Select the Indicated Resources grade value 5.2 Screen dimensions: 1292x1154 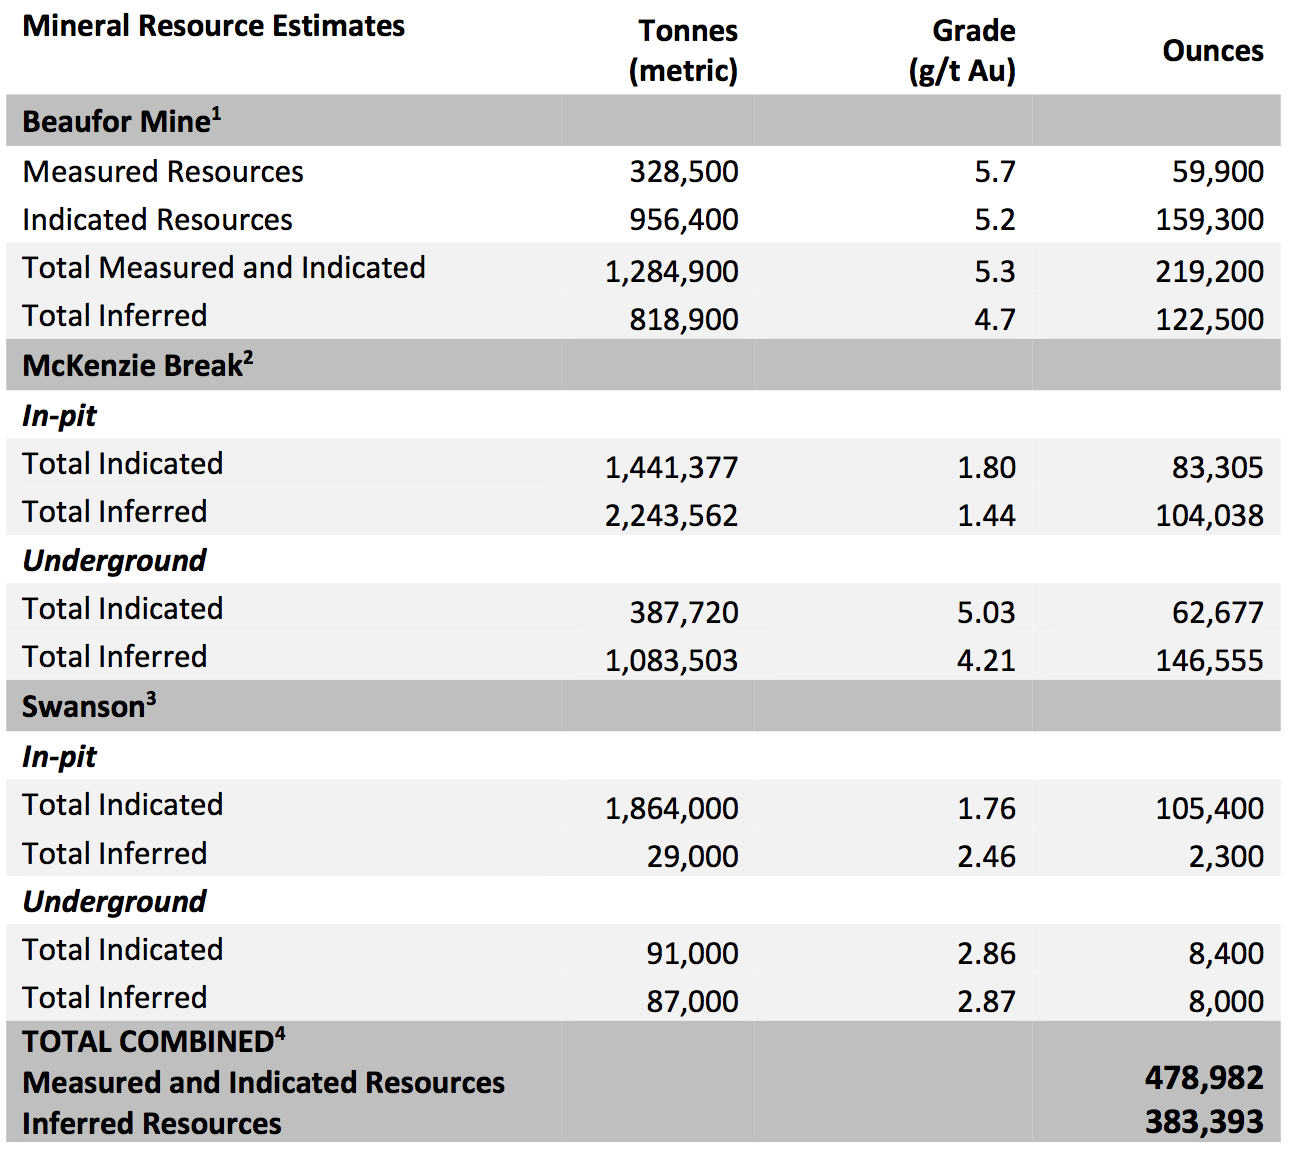[x=994, y=220]
